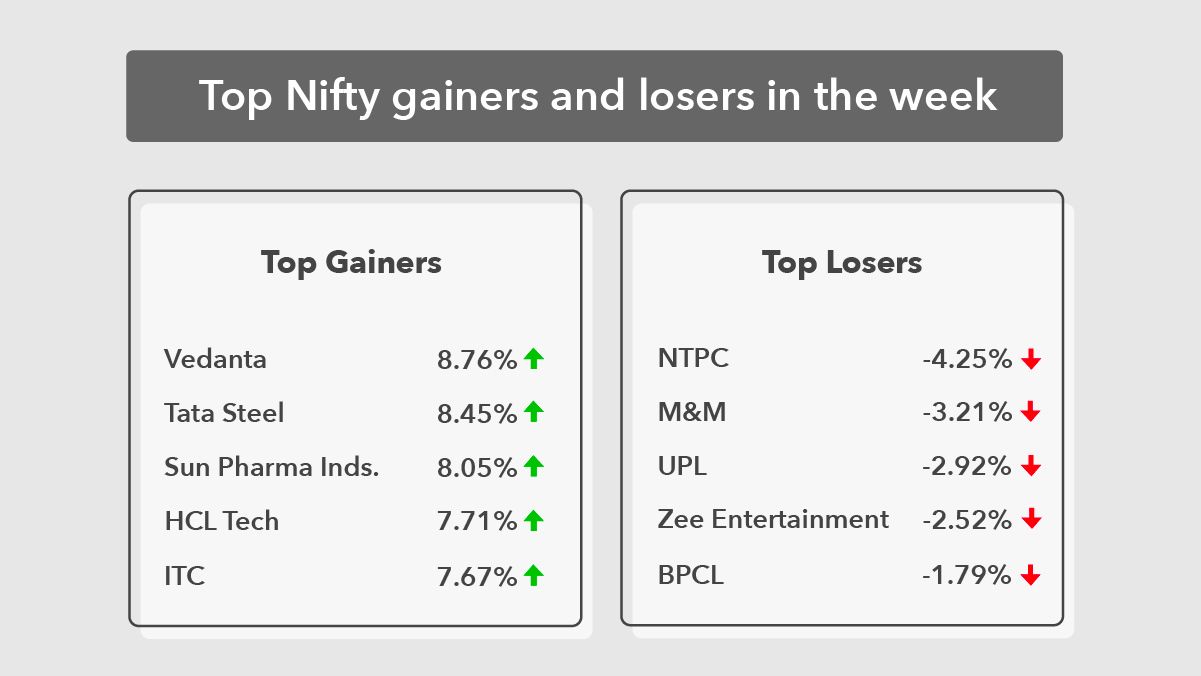Click the red down arrow next to BPCL

pyautogui.click(x=1031, y=575)
